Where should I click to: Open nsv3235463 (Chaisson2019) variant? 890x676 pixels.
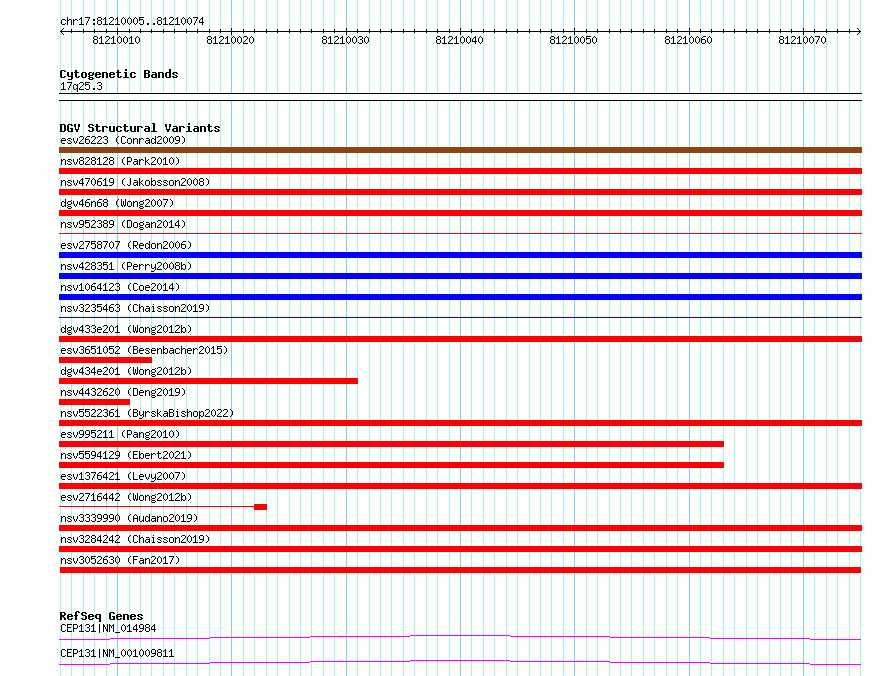(x=135, y=308)
